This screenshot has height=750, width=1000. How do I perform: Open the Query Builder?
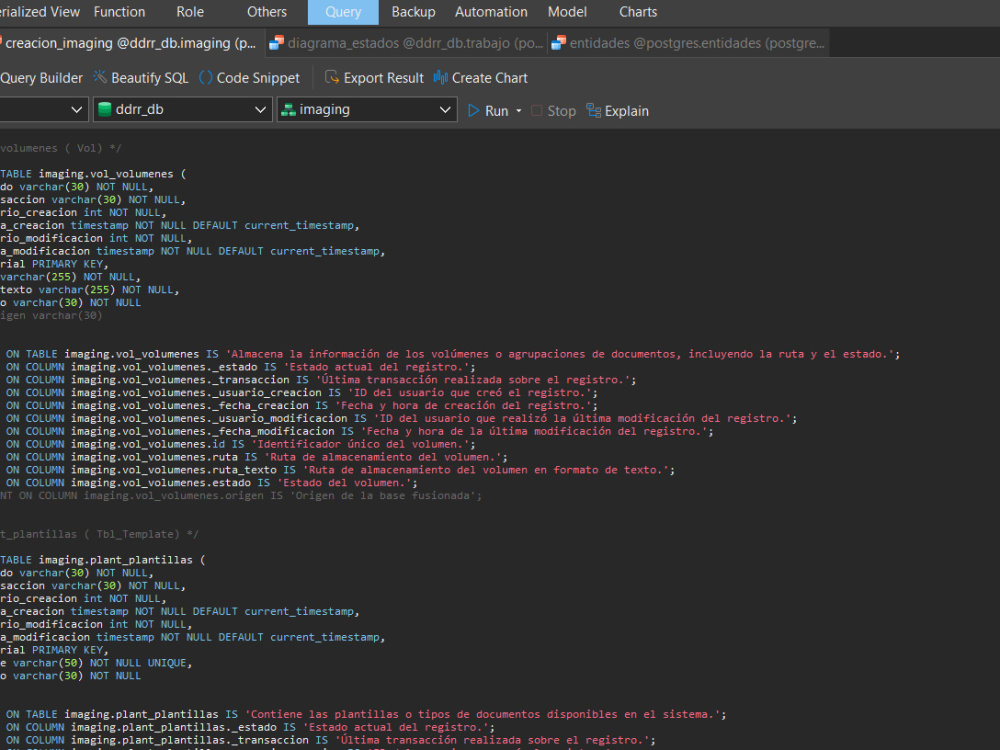click(x=41, y=78)
